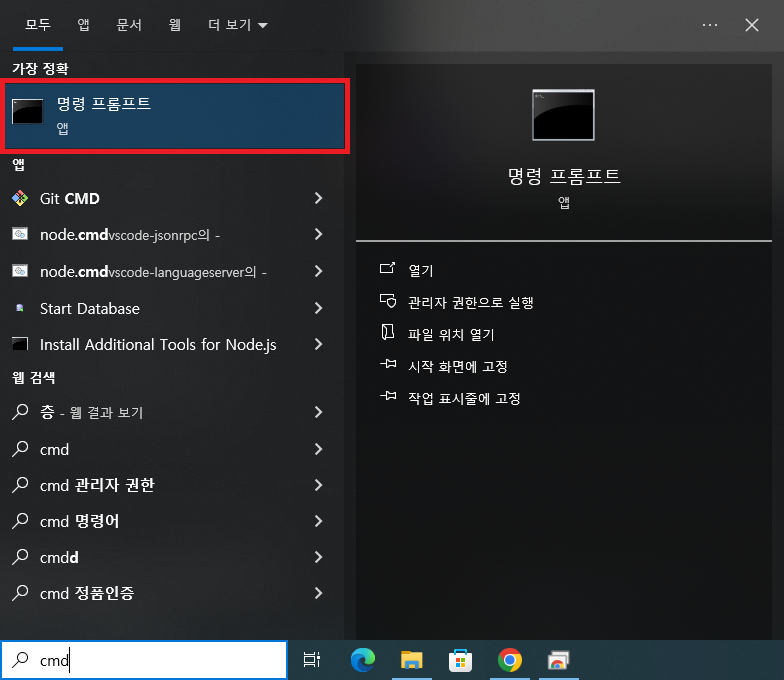Expand Git CMD result chevron
784x680 pixels.
(318, 198)
